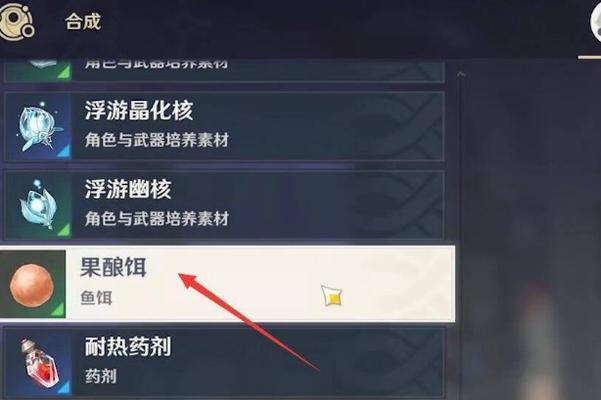Choose the 浮游幽核 recipe name
The width and height of the screenshot is (601, 400).
click(x=128, y=189)
